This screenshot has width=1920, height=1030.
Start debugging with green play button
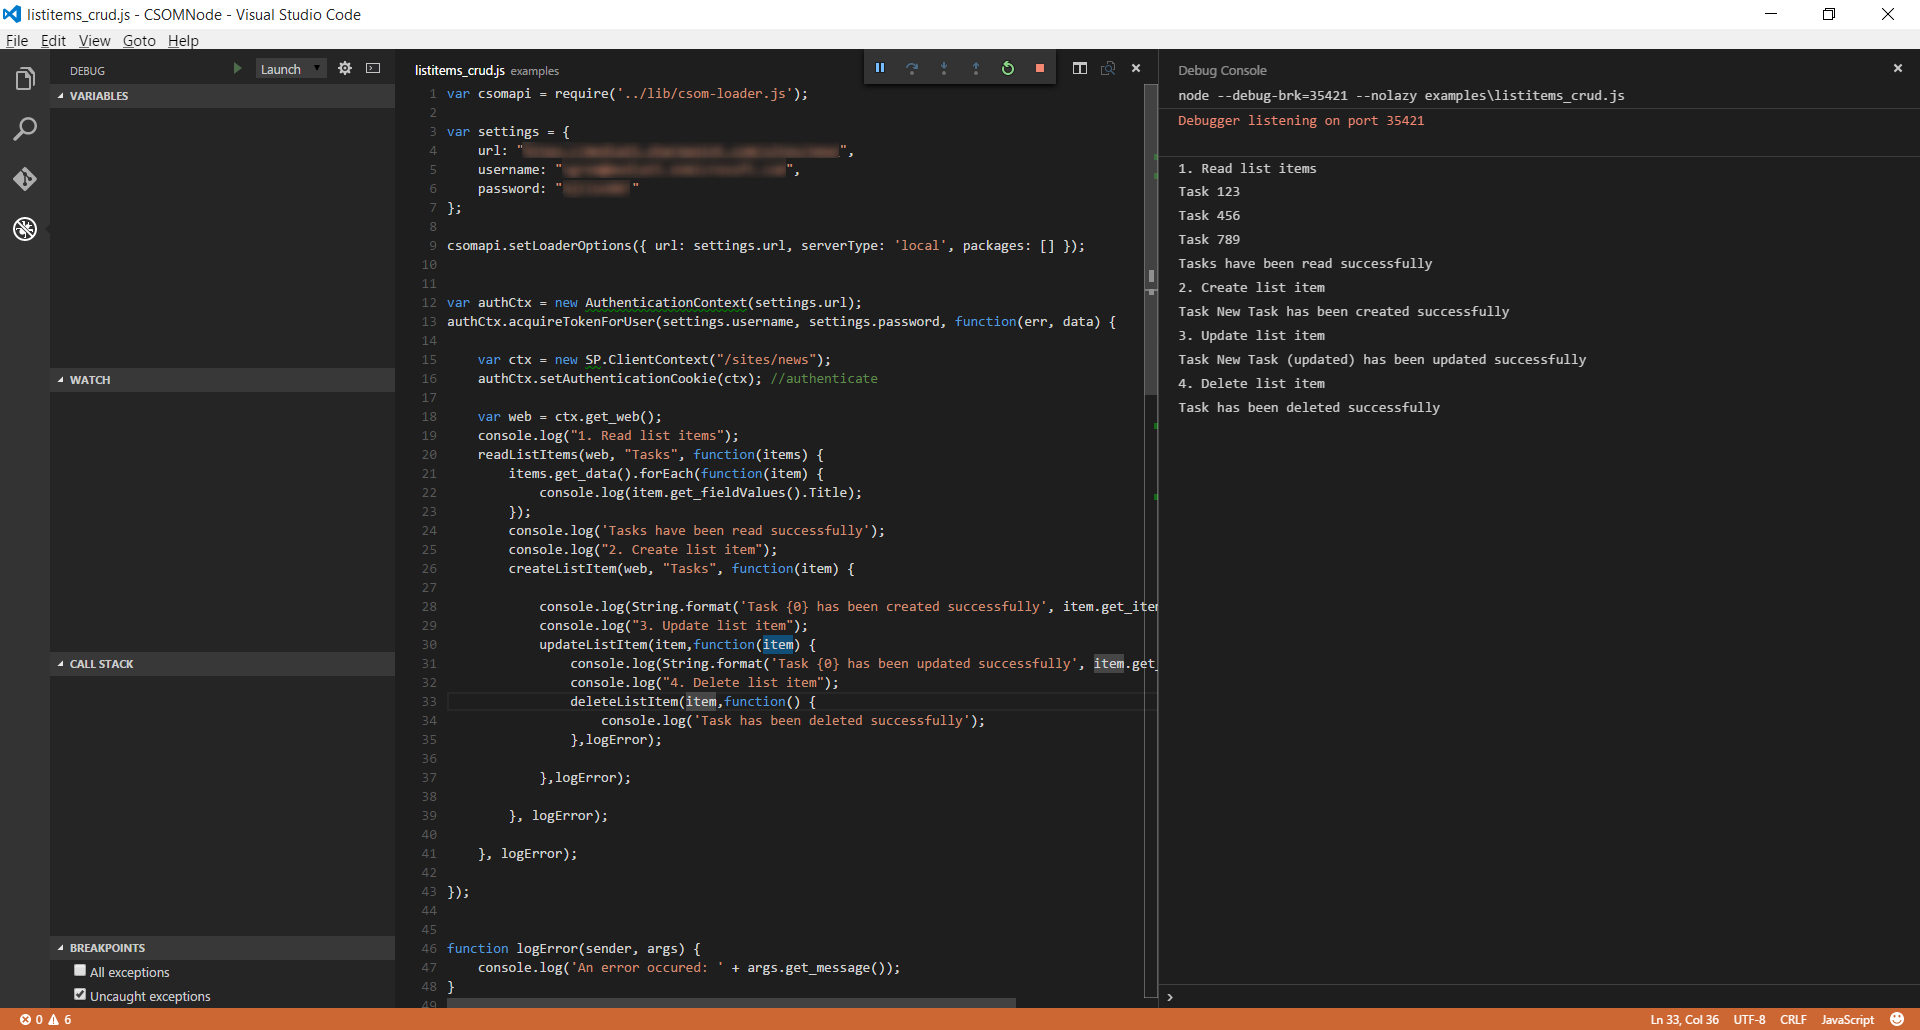point(237,69)
